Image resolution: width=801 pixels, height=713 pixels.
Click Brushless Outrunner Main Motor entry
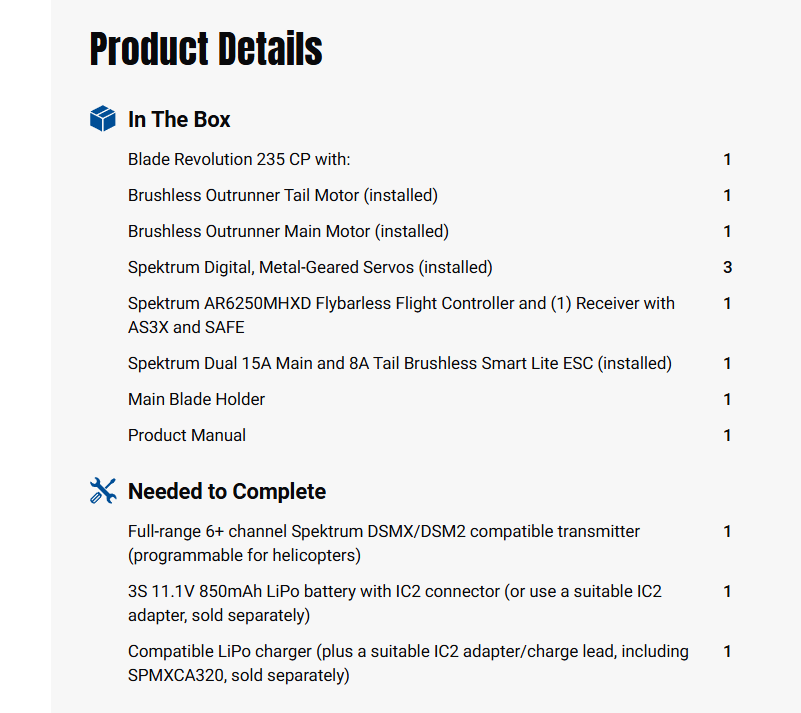point(288,231)
